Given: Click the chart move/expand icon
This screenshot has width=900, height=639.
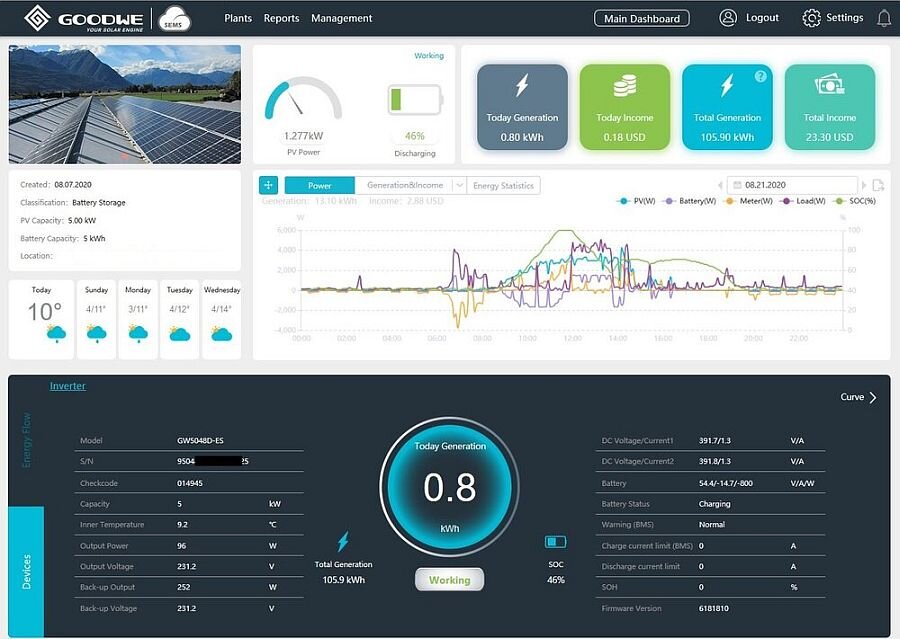Looking at the screenshot, I should coord(269,185).
